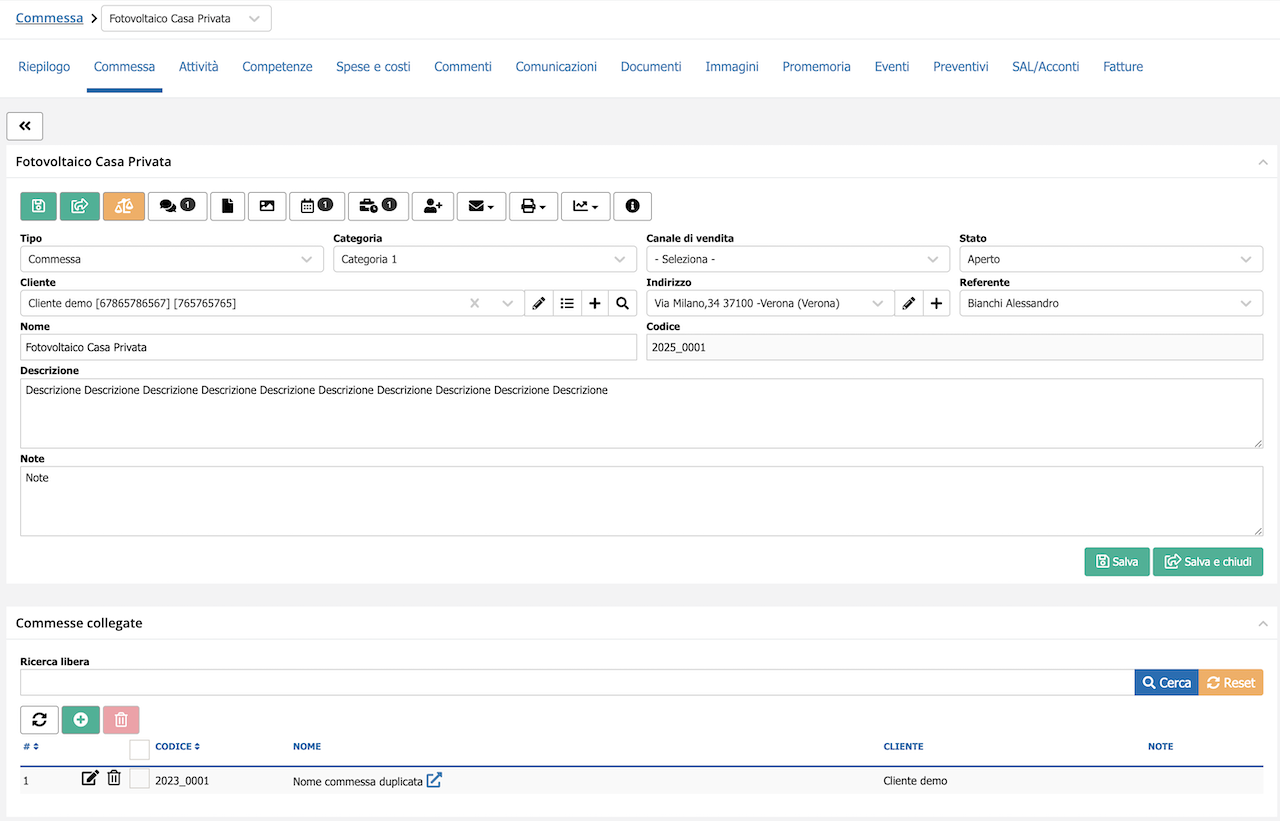Viewport: 1280px width, 821px height.
Task: Edit the Cliente with the pencil icon
Action: [x=539, y=303]
